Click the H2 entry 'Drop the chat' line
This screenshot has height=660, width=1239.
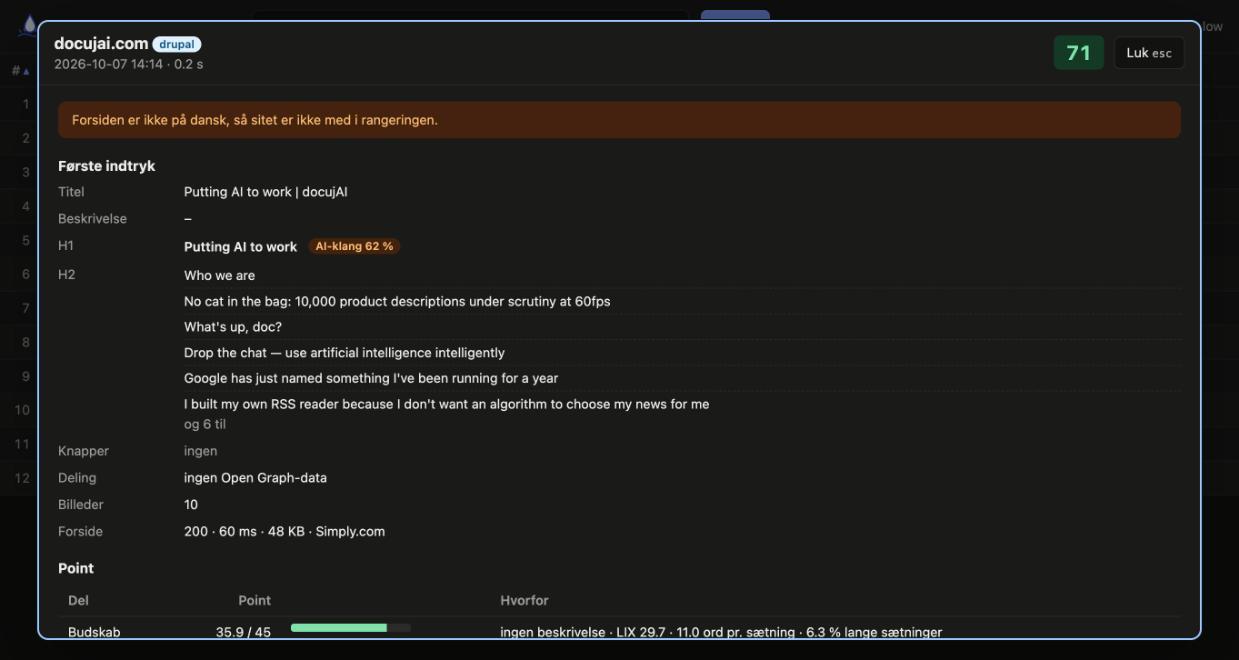(344, 353)
